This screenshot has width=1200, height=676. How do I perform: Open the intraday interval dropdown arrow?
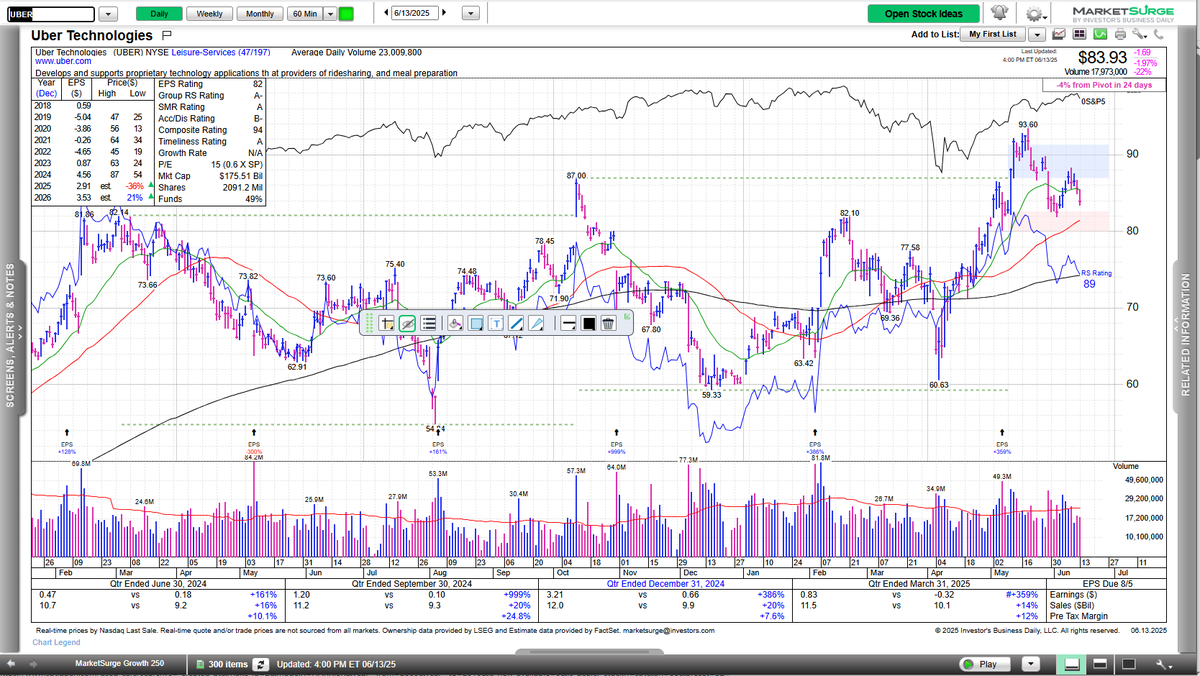click(331, 14)
